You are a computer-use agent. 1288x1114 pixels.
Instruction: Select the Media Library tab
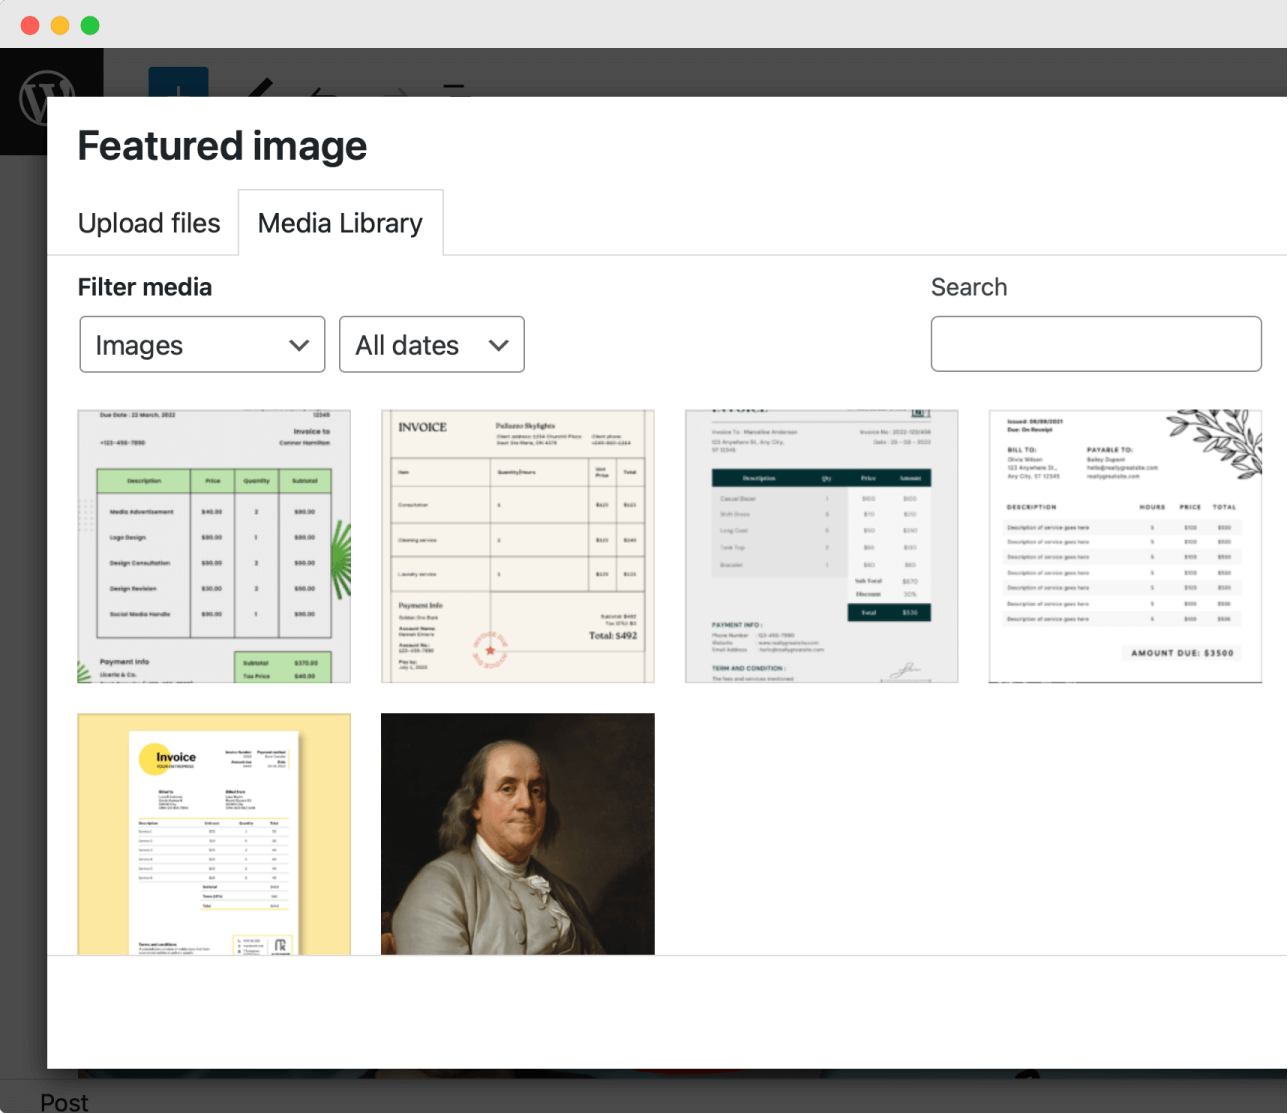(340, 223)
